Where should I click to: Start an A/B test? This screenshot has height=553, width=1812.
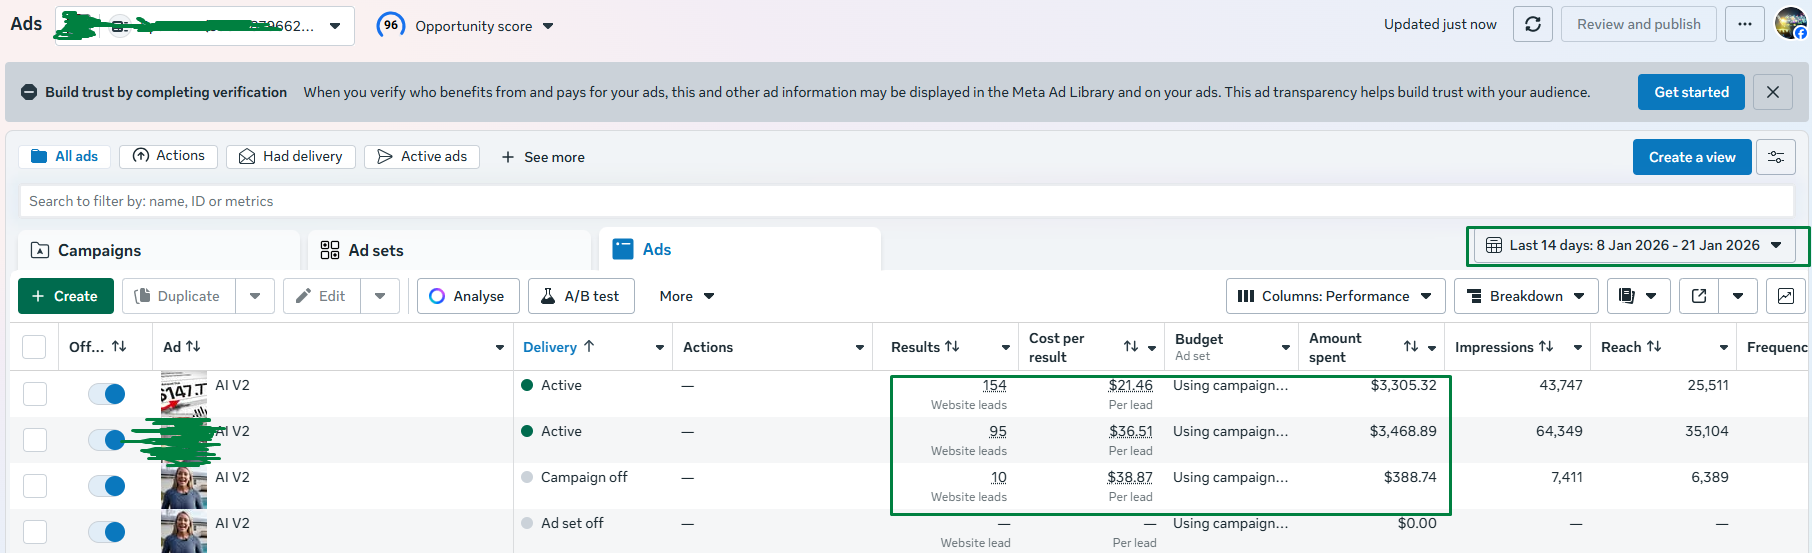point(581,296)
